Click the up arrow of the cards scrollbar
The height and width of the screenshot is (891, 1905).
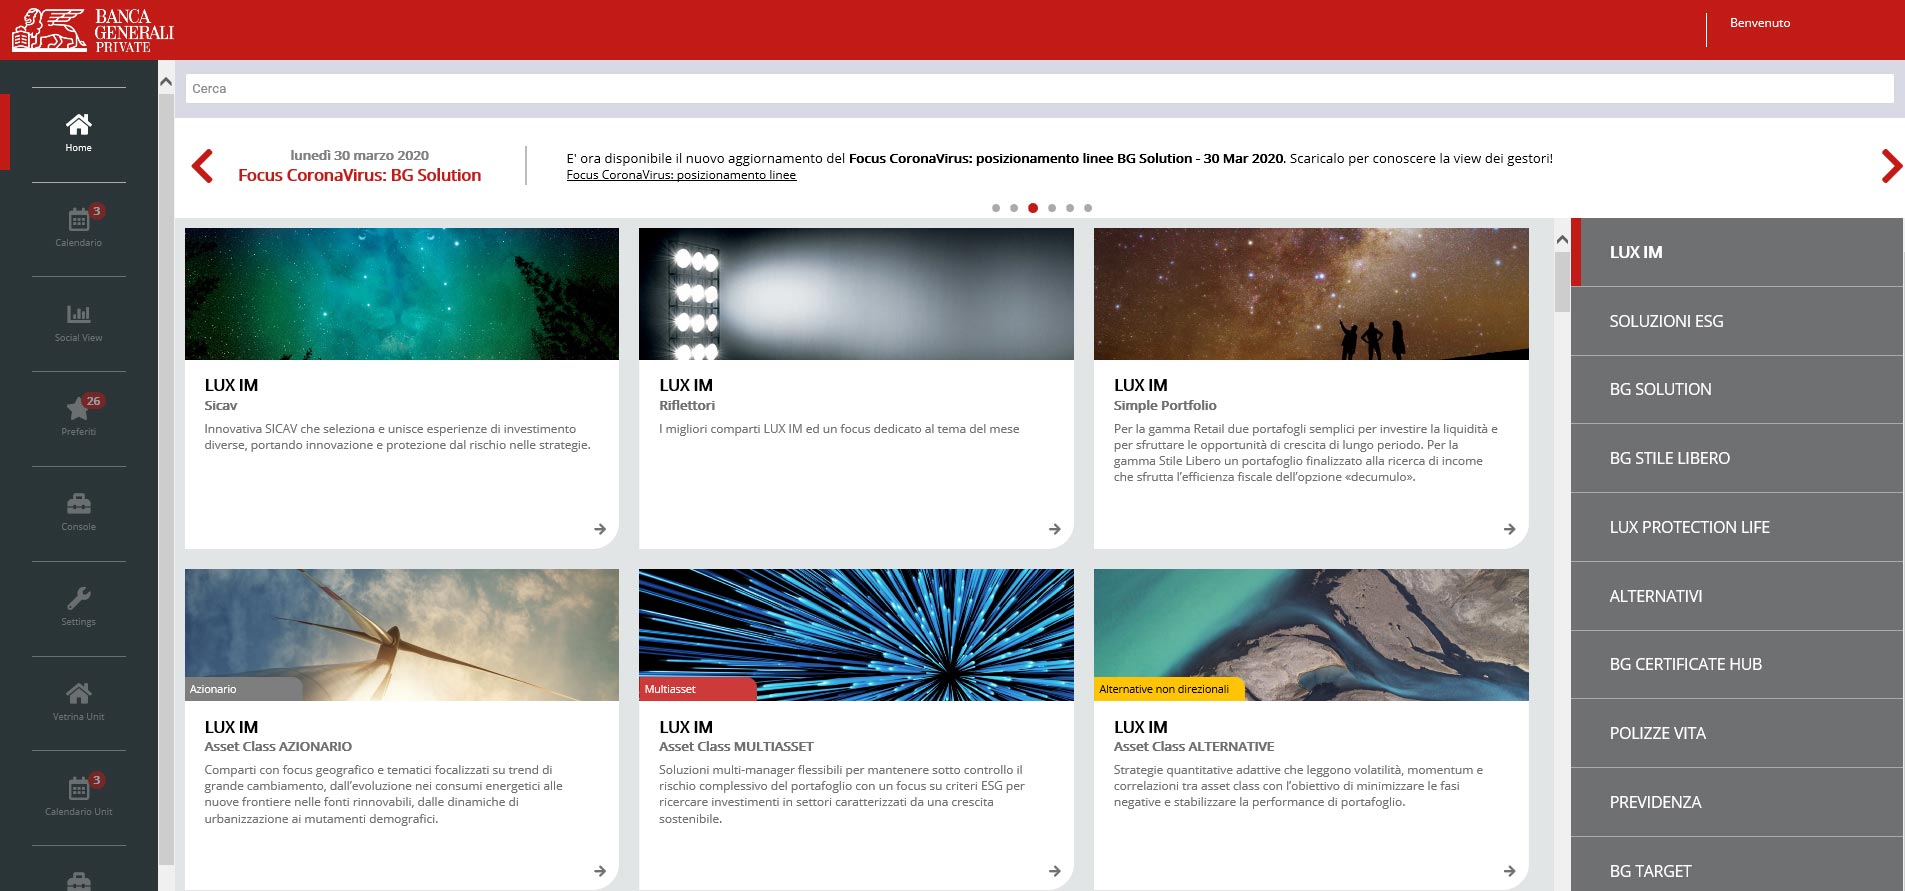(1562, 240)
